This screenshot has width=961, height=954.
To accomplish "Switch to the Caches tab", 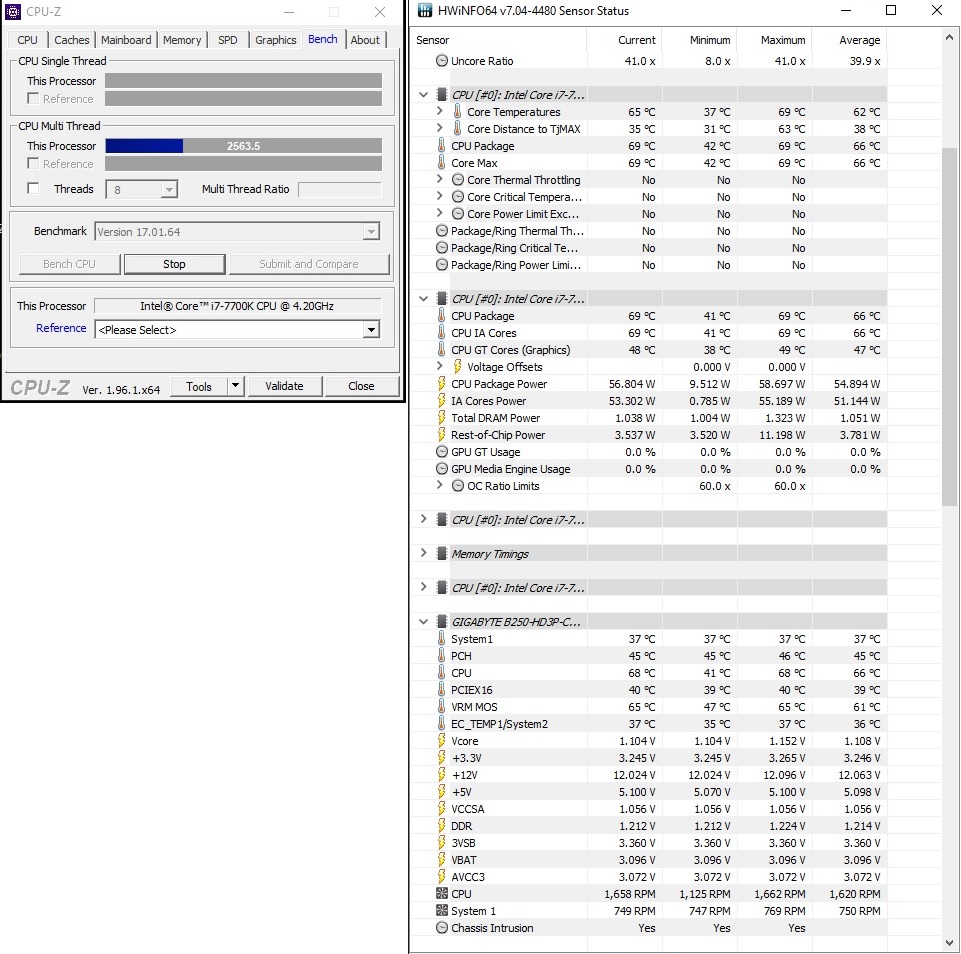I will pos(72,40).
